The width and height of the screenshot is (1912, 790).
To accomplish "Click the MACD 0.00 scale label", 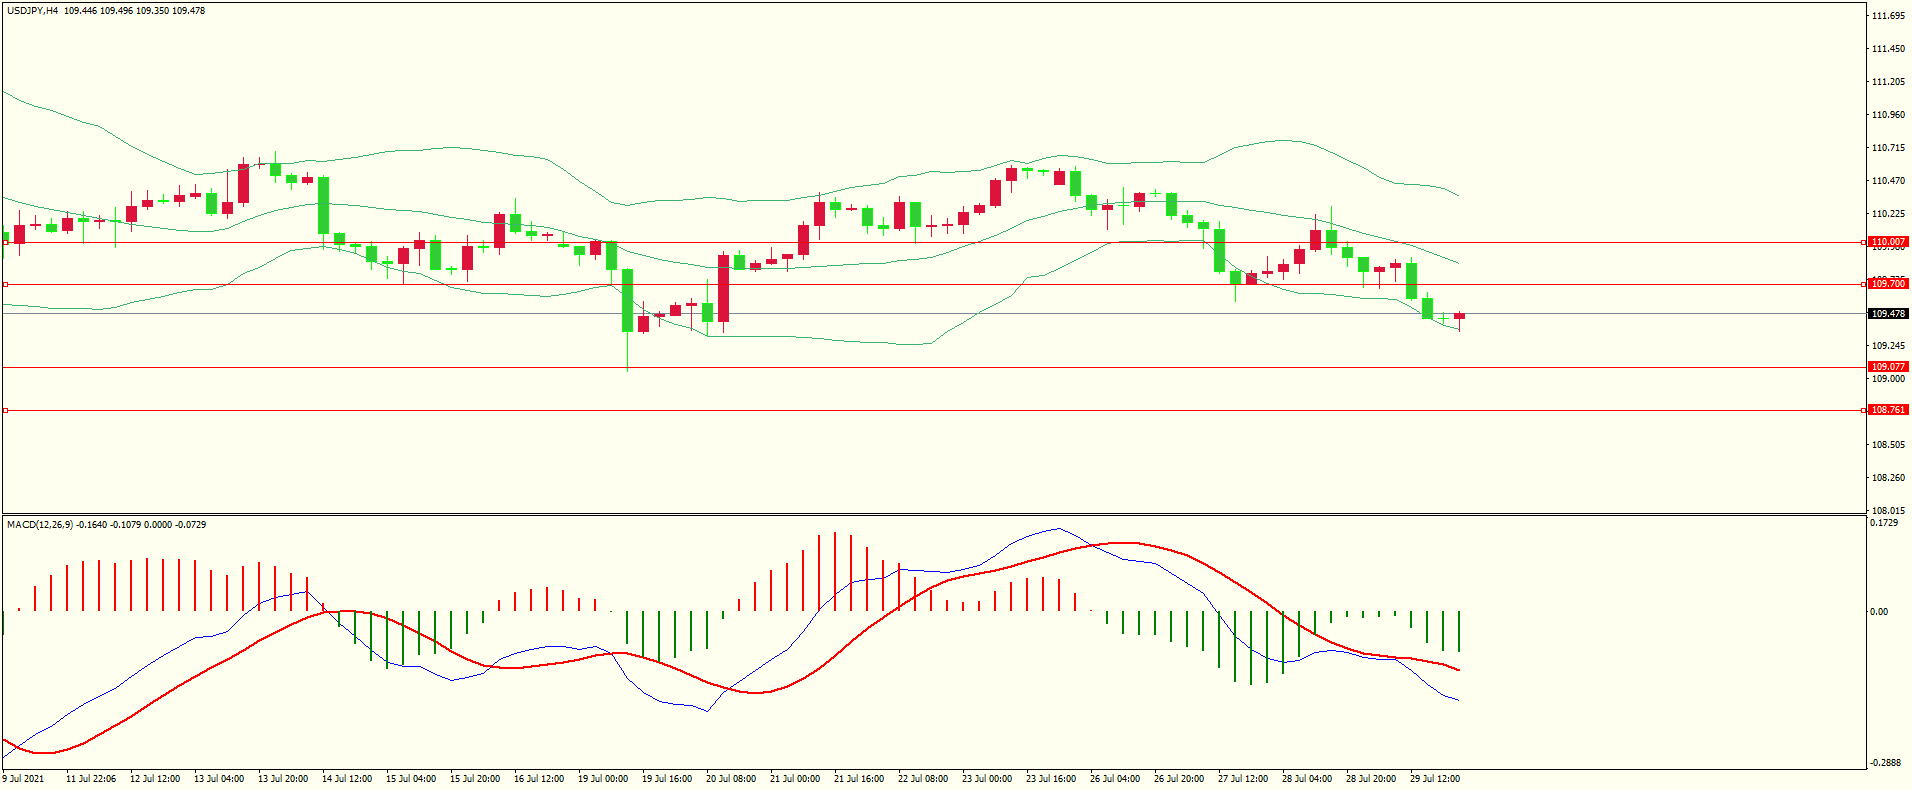I will (x=1879, y=612).
